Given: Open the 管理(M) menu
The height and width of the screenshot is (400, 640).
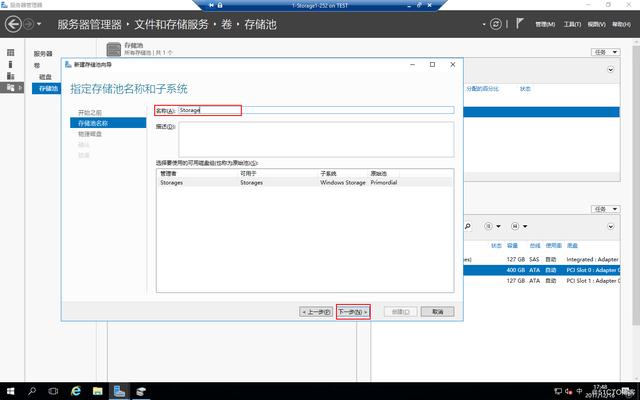Looking at the screenshot, I should pyautogui.click(x=545, y=24).
